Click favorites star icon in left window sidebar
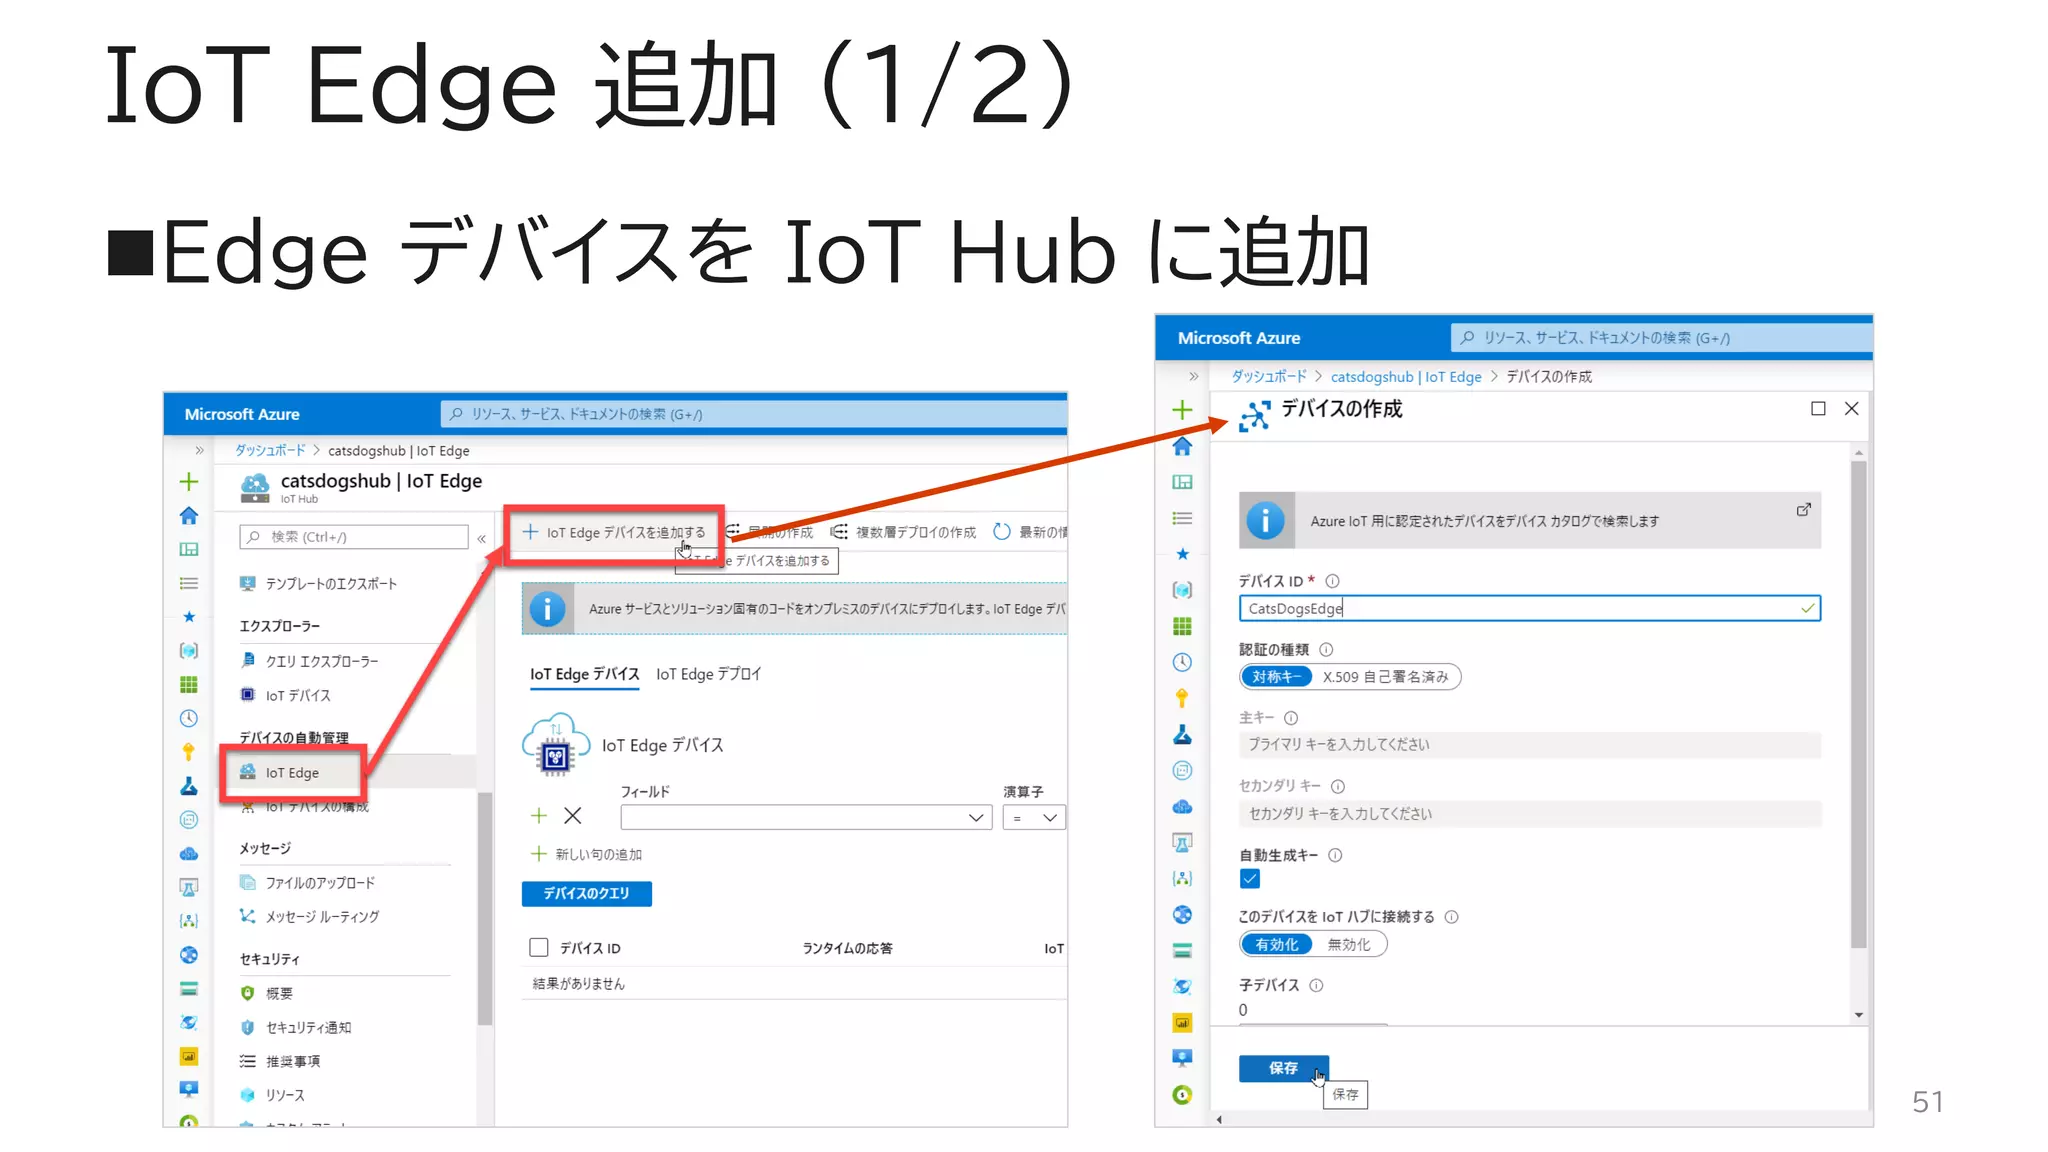The height and width of the screenshot is (1152, 2048). (188, 617)
